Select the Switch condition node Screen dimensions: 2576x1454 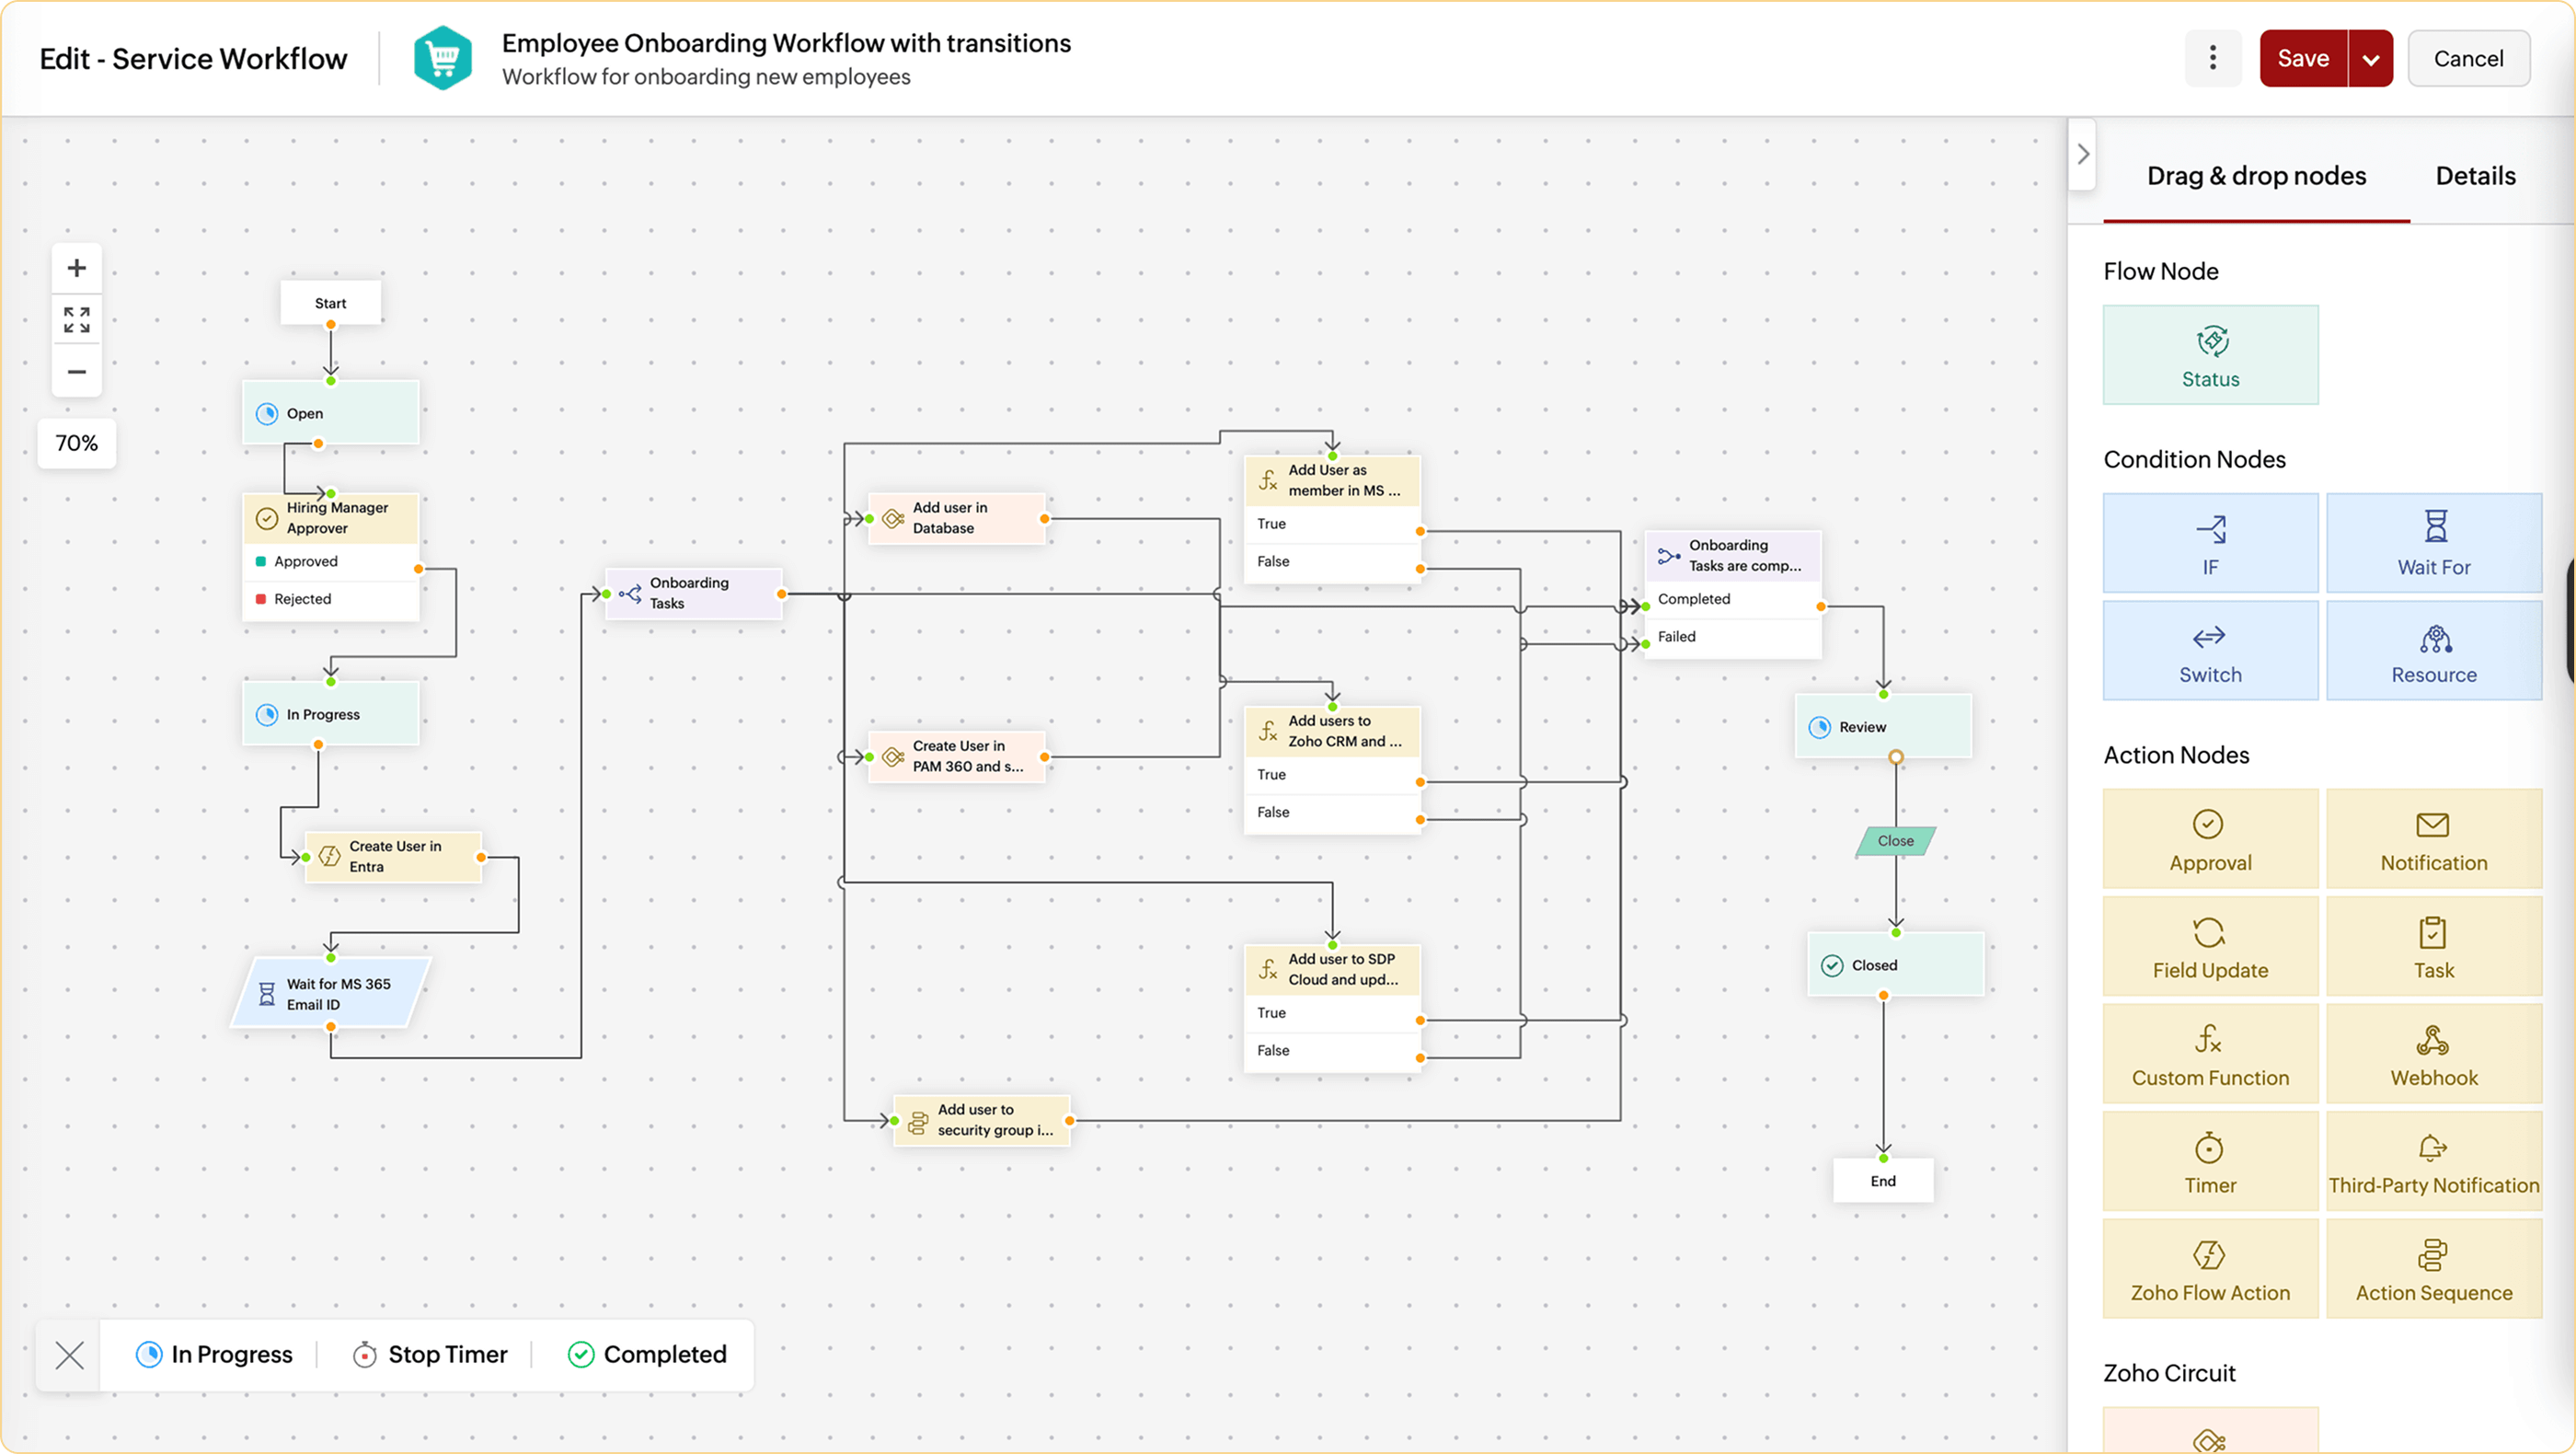click(2210, 651)
